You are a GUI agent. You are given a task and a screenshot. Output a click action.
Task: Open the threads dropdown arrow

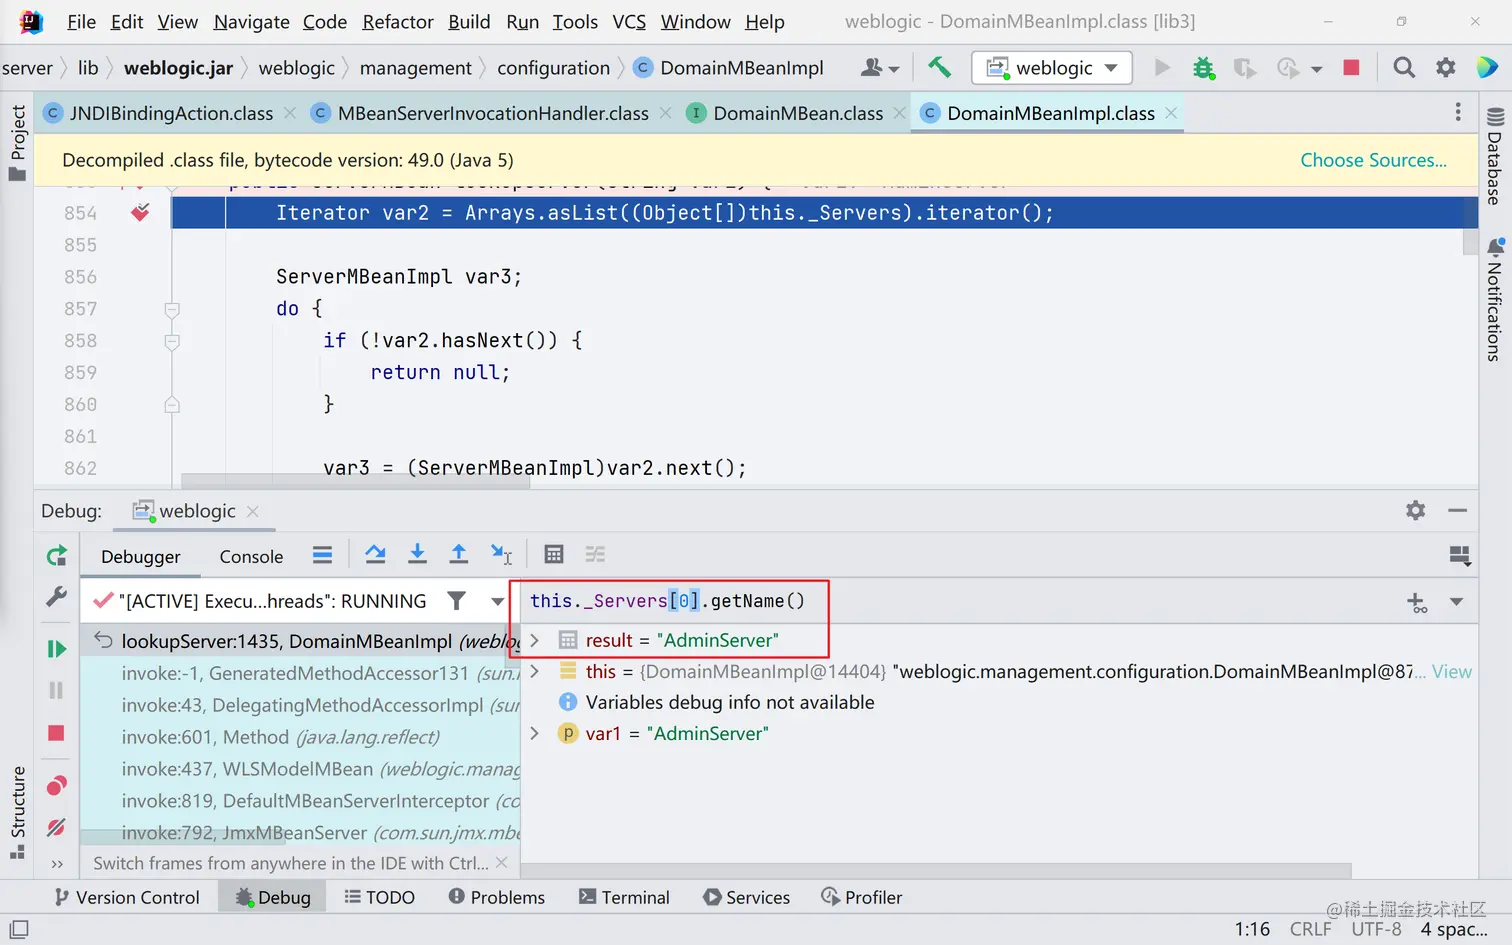pos(497,601)
